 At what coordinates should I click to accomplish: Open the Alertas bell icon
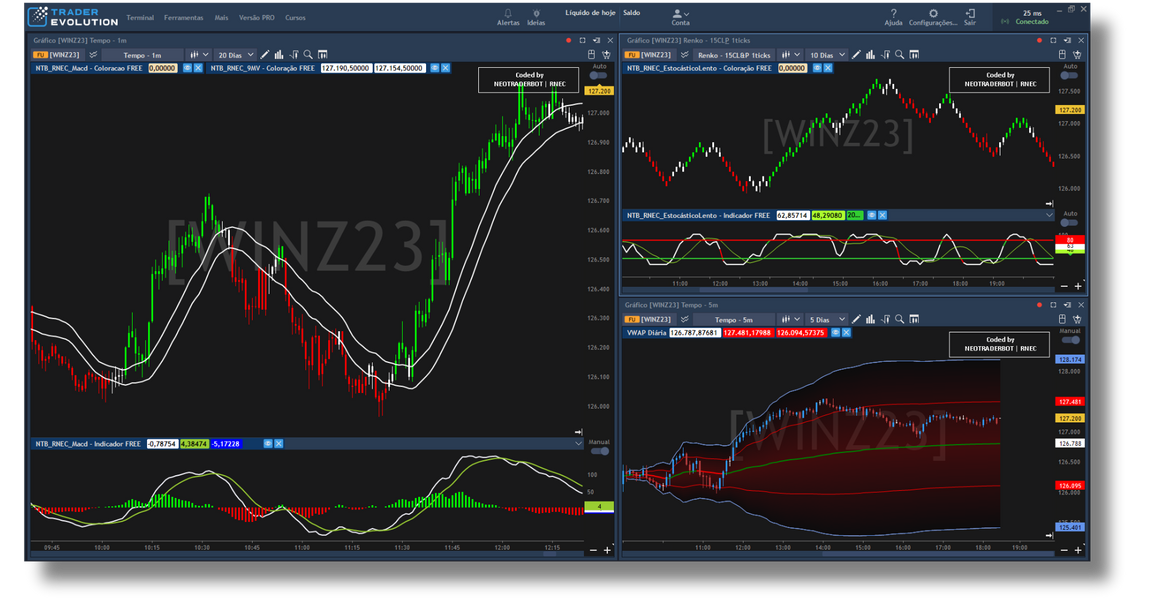click(x=508, y=14)
